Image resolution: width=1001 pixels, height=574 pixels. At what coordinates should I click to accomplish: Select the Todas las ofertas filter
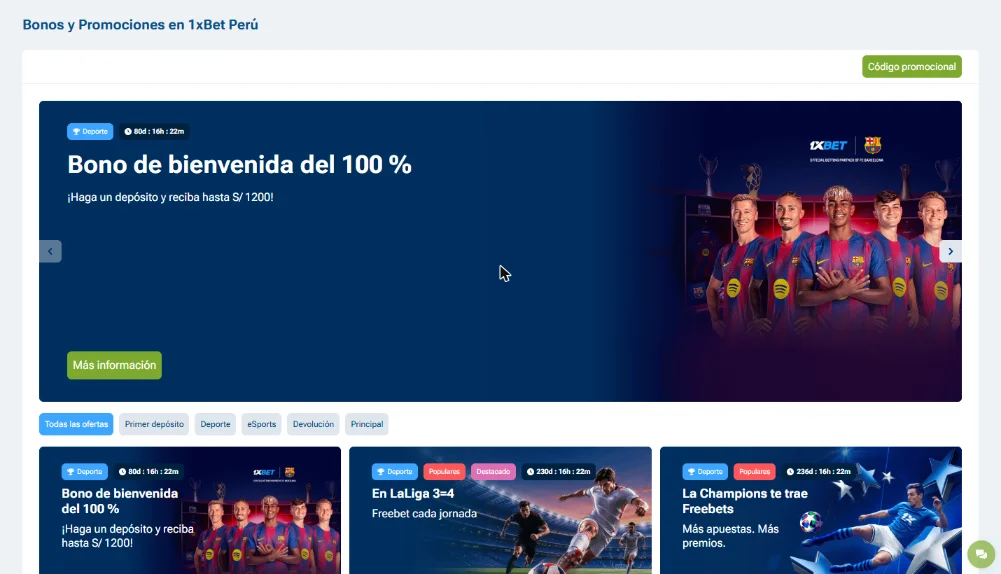76,424
